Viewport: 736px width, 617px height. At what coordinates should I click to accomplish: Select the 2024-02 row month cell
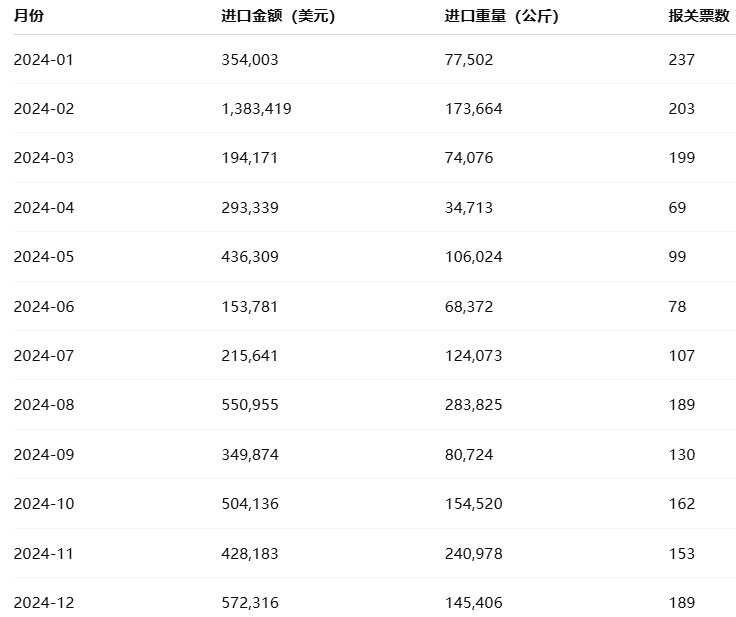[x=44, y=109]
